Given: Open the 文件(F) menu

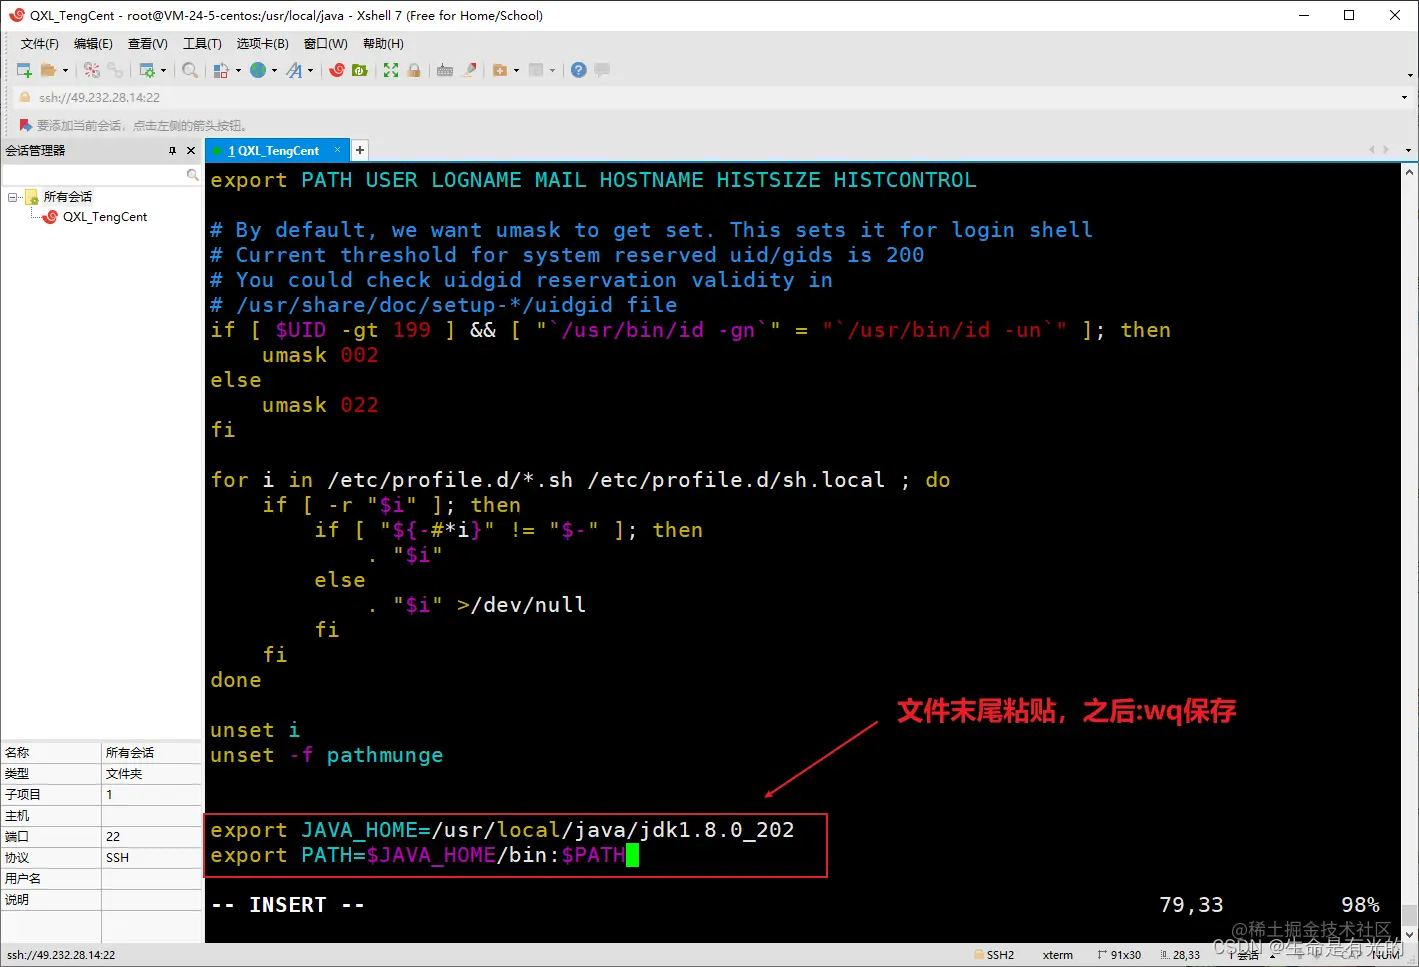Looking at the screenshot, I should (40, 44).
